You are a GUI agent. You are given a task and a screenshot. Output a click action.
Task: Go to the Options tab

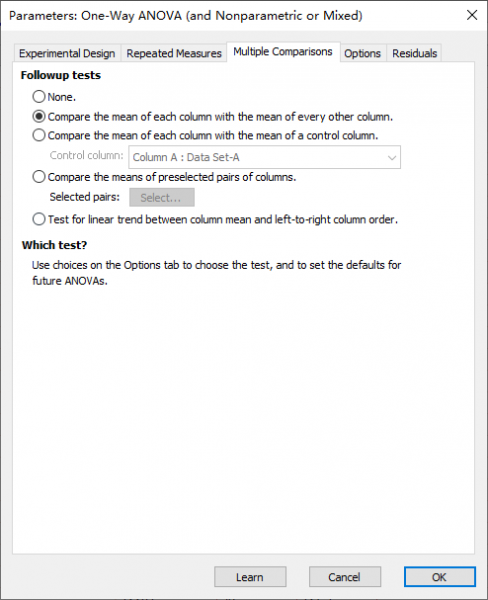362,53
